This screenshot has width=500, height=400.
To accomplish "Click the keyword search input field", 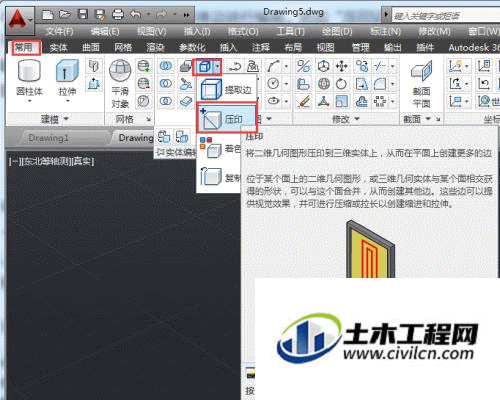I will 446,15.
